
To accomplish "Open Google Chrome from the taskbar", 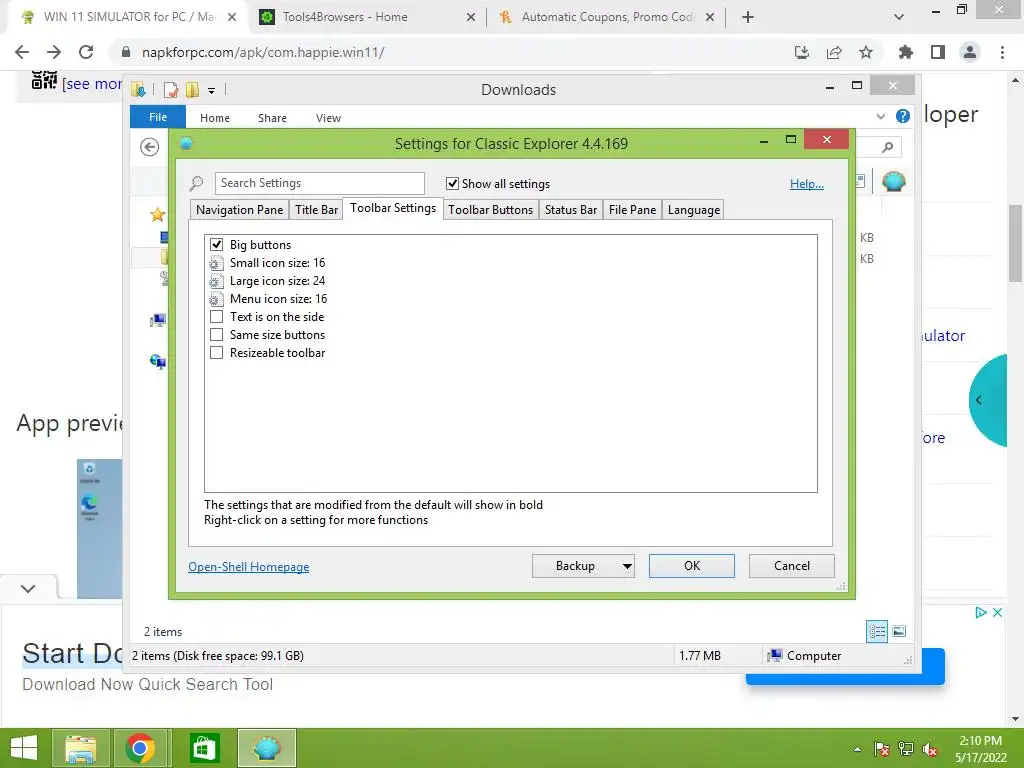I will [140, 748].
